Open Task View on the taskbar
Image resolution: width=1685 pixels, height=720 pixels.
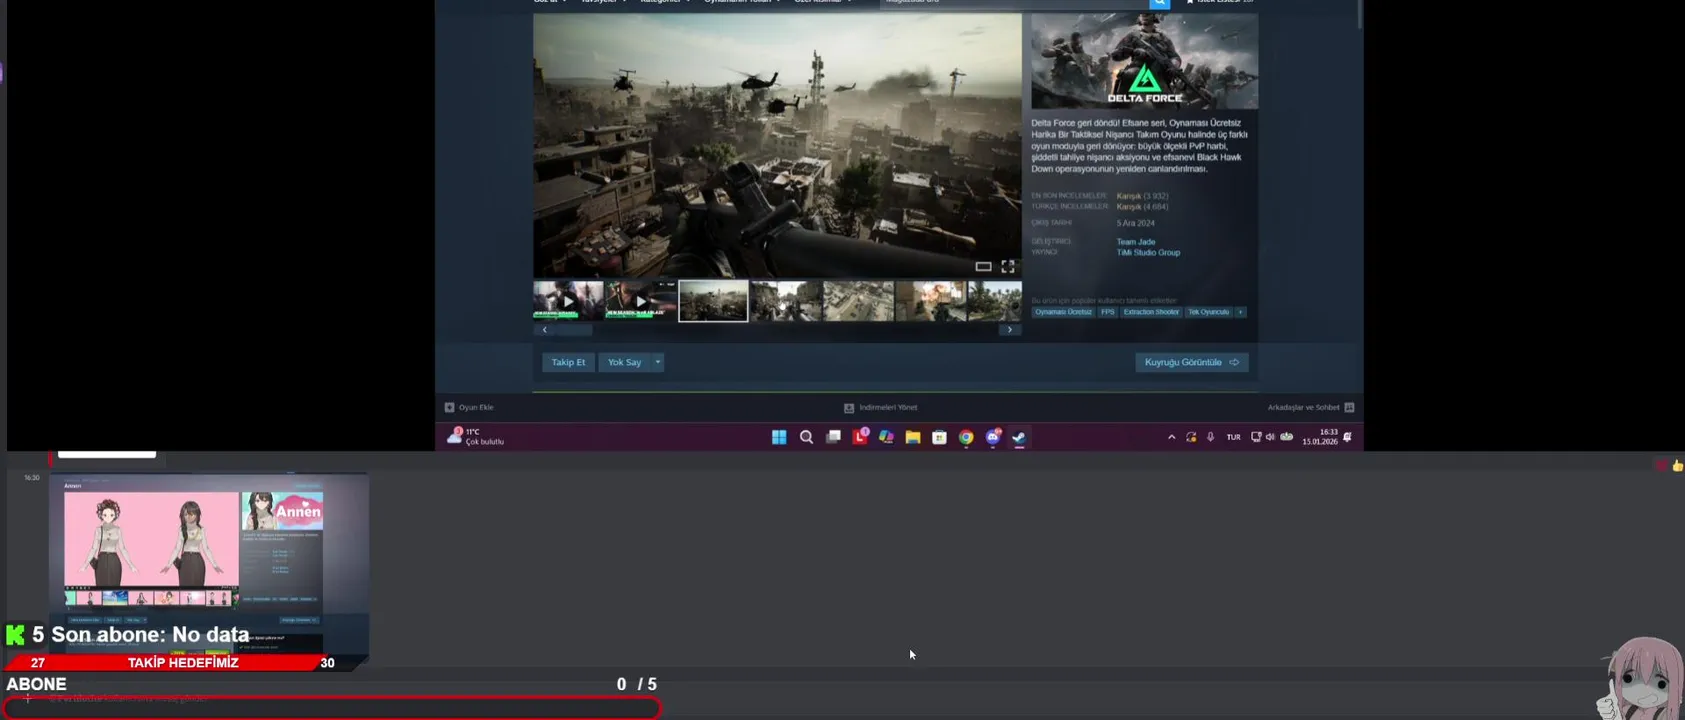pos(833,437)
